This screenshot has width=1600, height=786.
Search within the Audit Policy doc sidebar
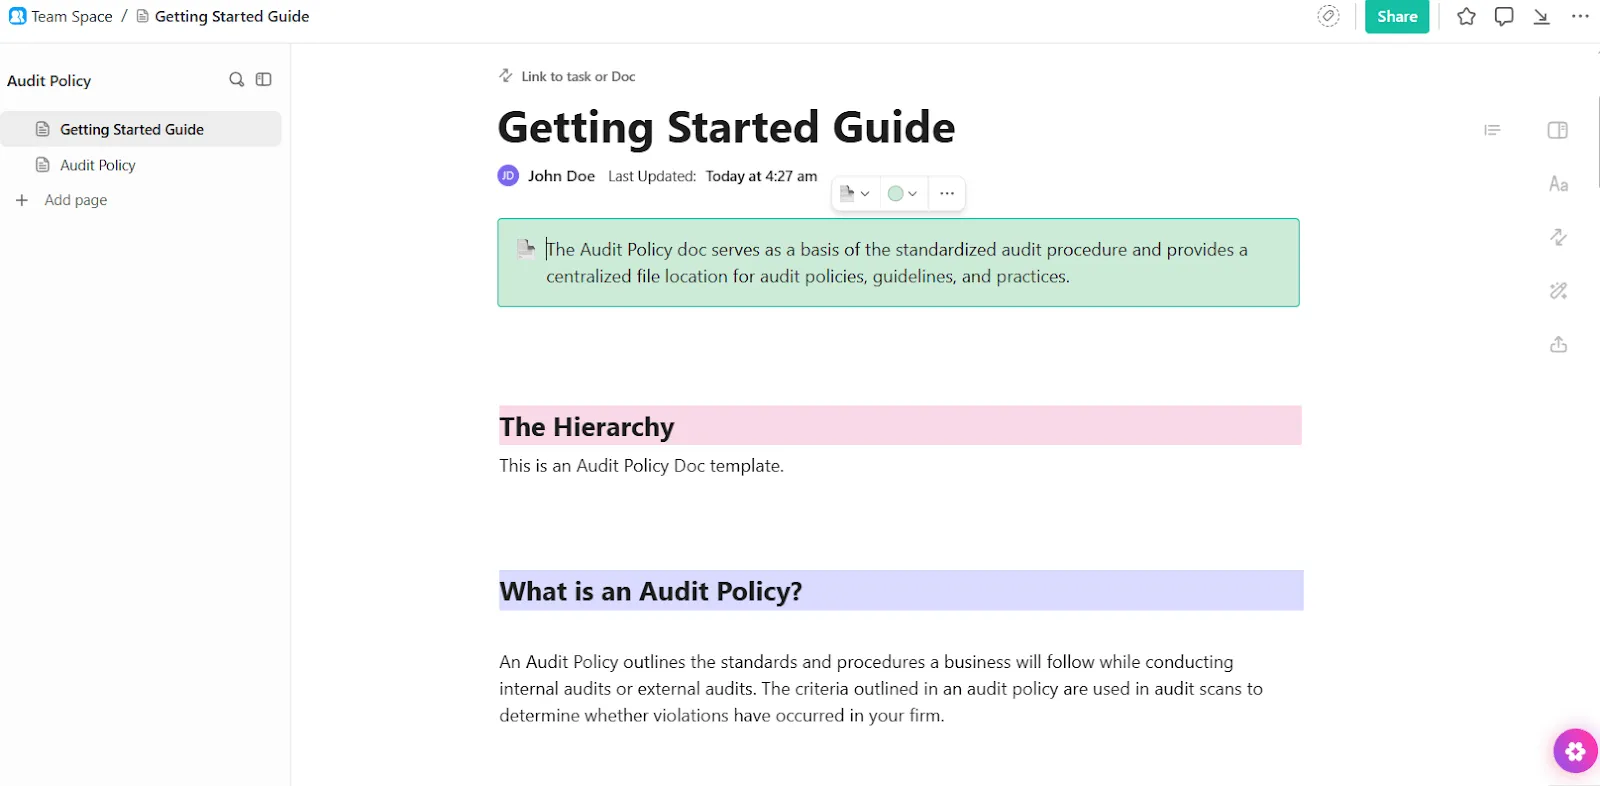pos(236,80)
